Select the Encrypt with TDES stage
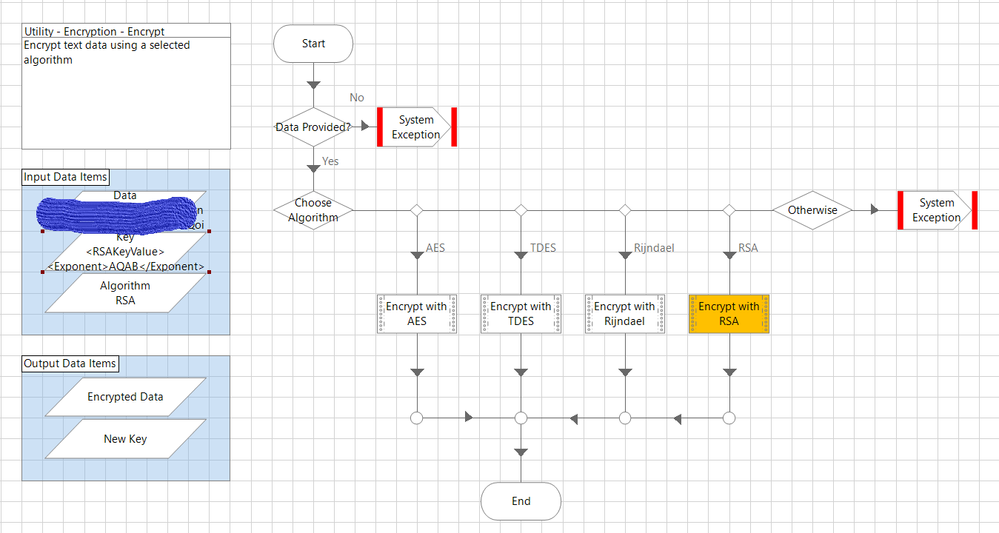Image resolution: width=999 pixels, height=533 pixels. pyautogui.click(x=521, y=314)
